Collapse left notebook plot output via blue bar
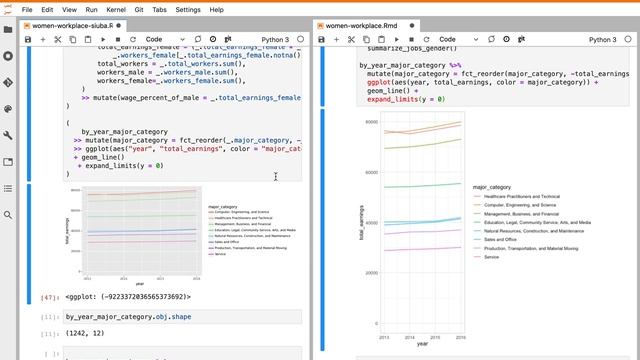This screenshot has height=360, width=640. 29,244
